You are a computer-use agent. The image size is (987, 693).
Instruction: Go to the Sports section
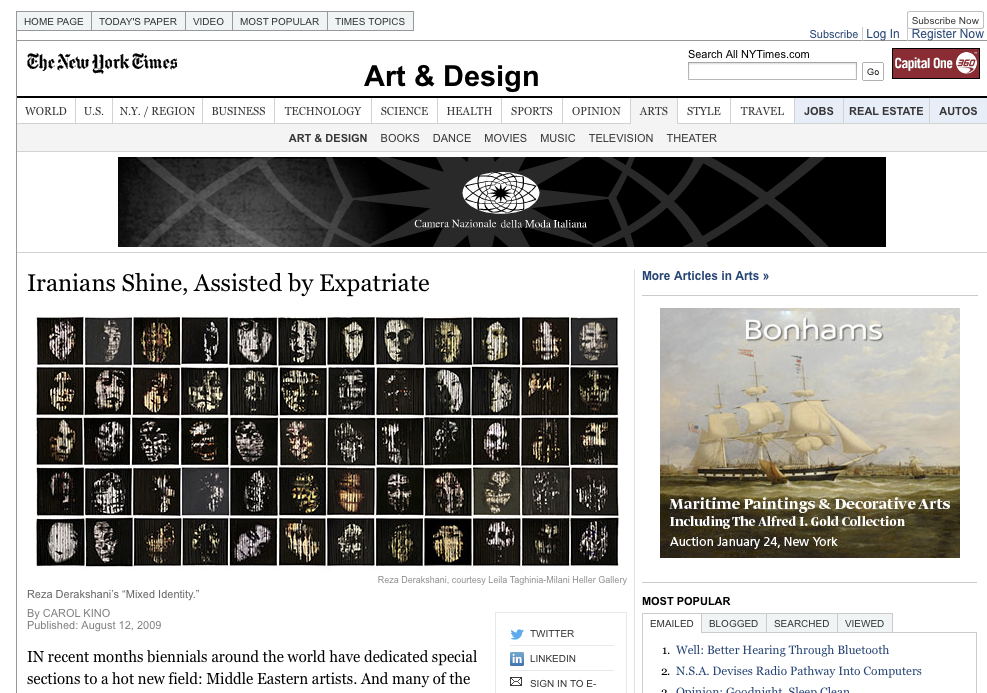[x=532, y=111]
